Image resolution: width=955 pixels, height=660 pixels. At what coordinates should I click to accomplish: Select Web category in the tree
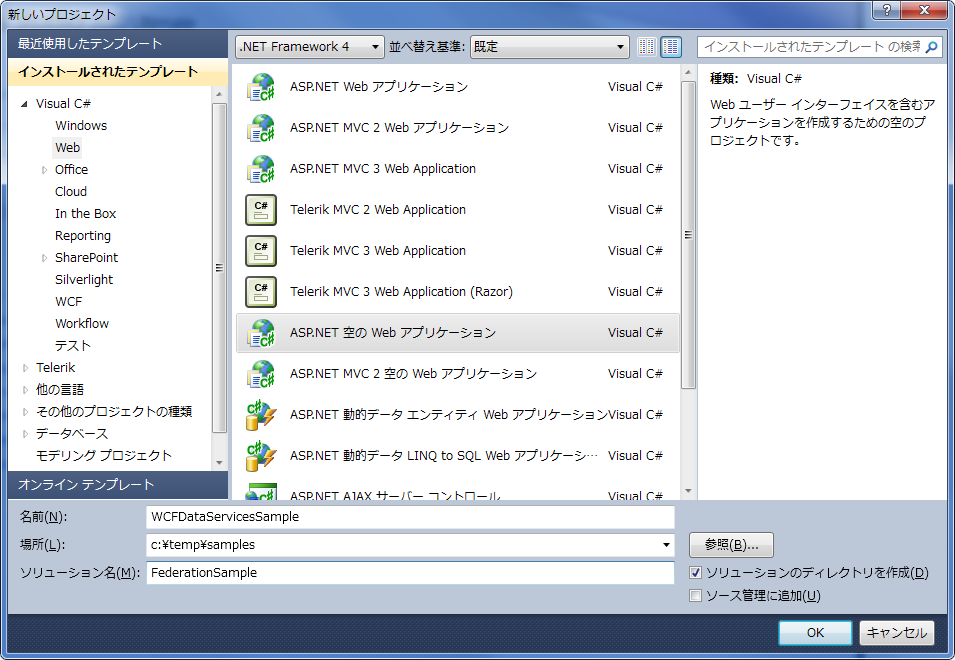[x=67, y=147]
